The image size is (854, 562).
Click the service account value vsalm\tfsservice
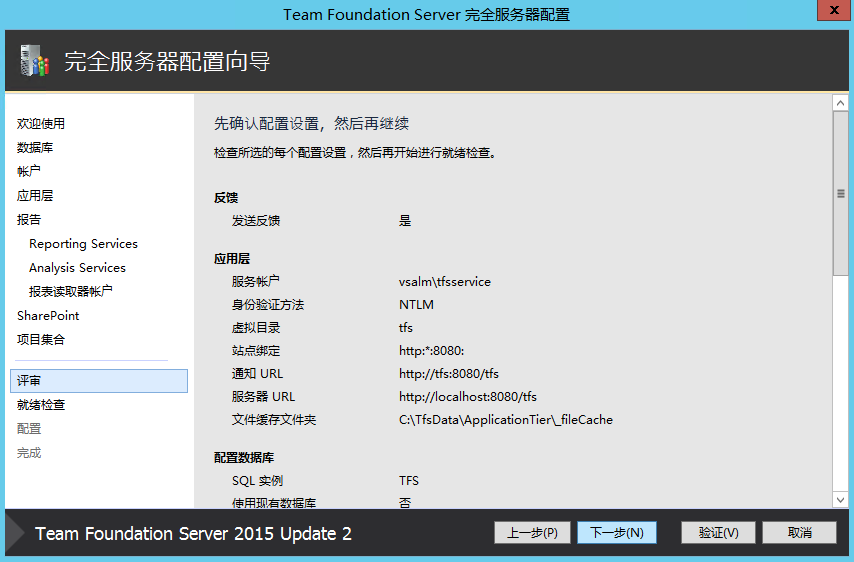pyautogui.click(x=444, y=282)
